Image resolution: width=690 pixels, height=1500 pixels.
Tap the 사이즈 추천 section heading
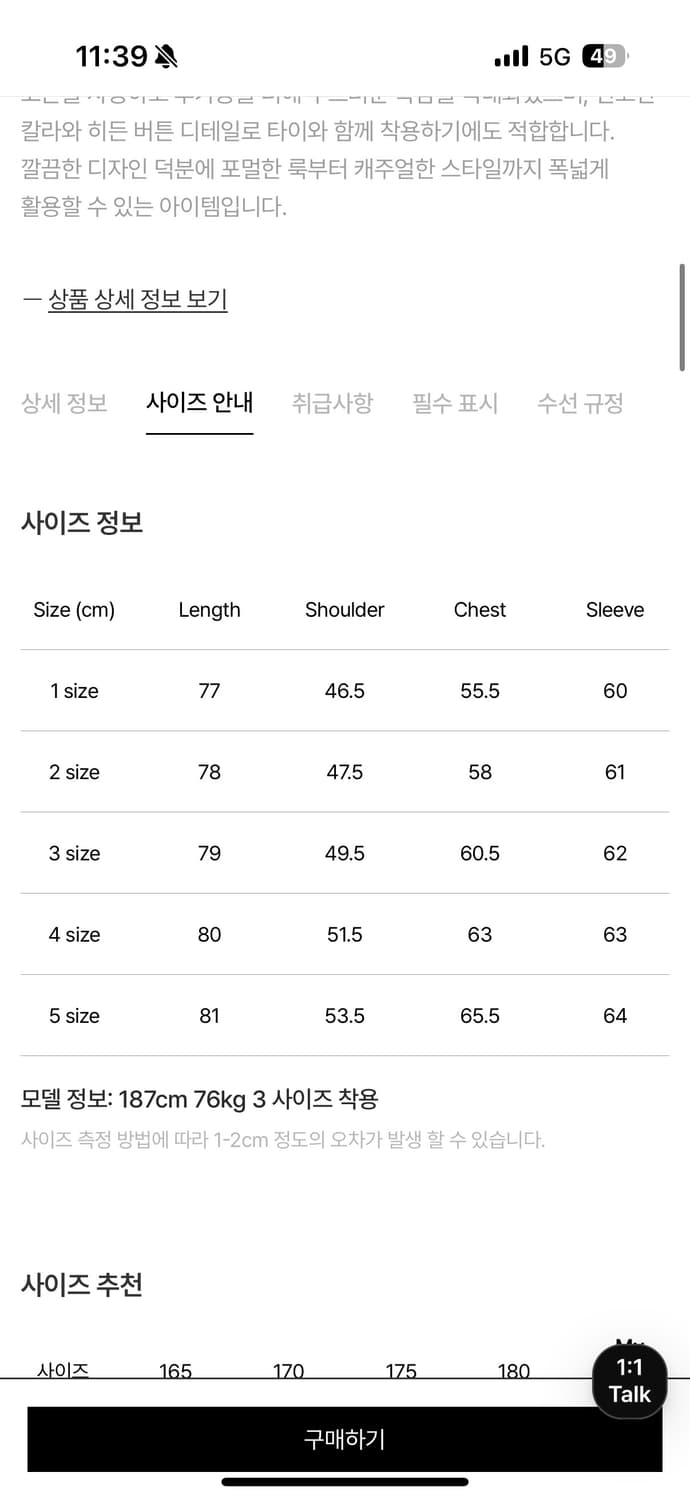click(x=82, y=1285)
